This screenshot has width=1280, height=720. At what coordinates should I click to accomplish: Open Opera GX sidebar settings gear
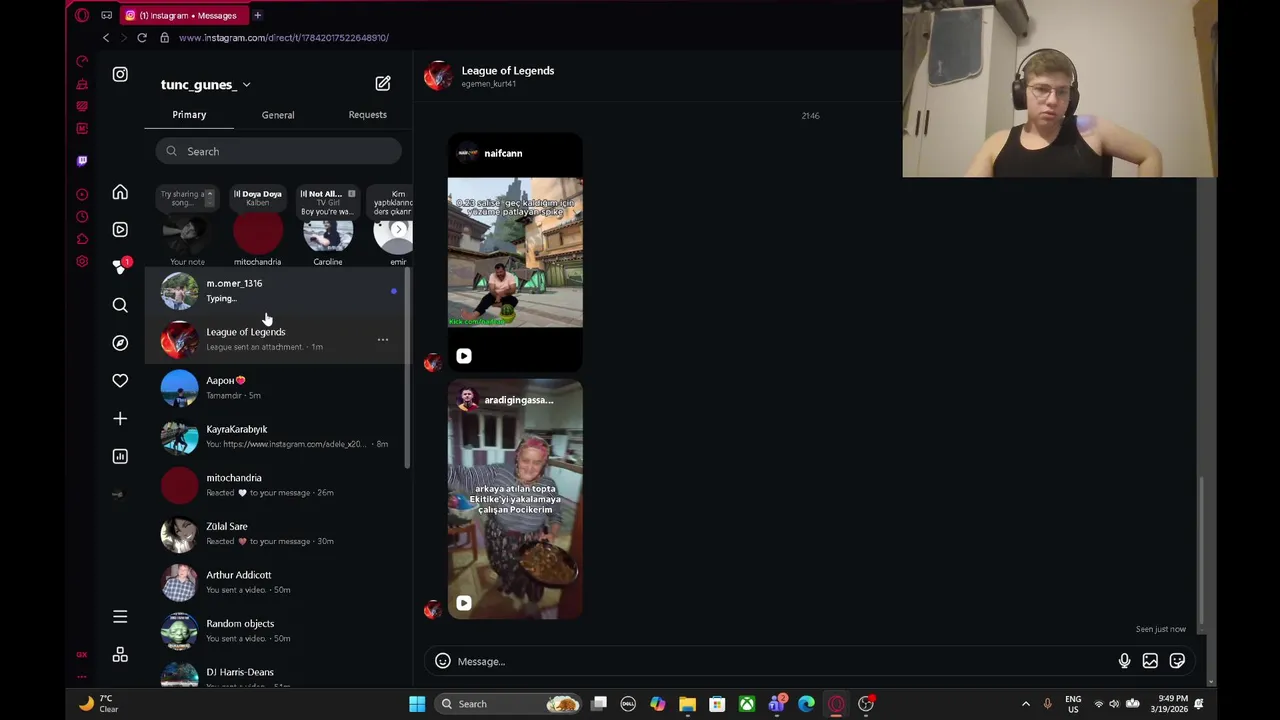[x=82, y=262]
